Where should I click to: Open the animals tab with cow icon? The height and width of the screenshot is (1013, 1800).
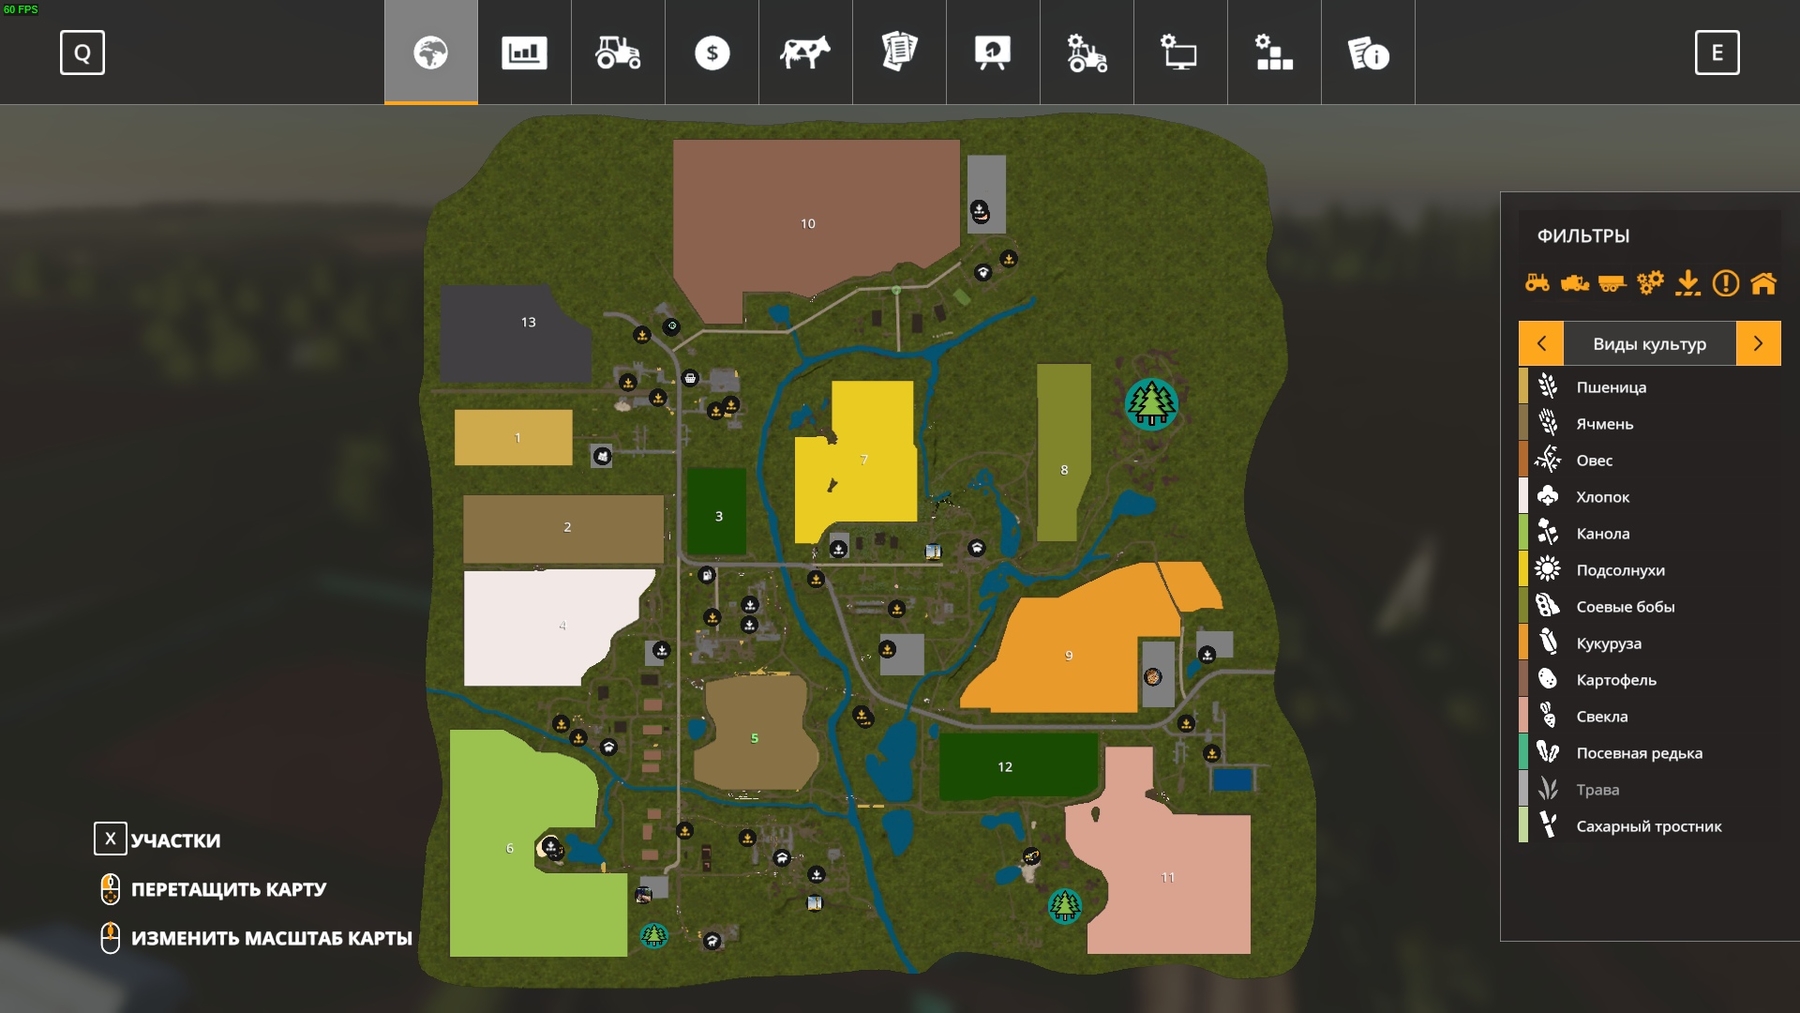click(x=805, y=53)
